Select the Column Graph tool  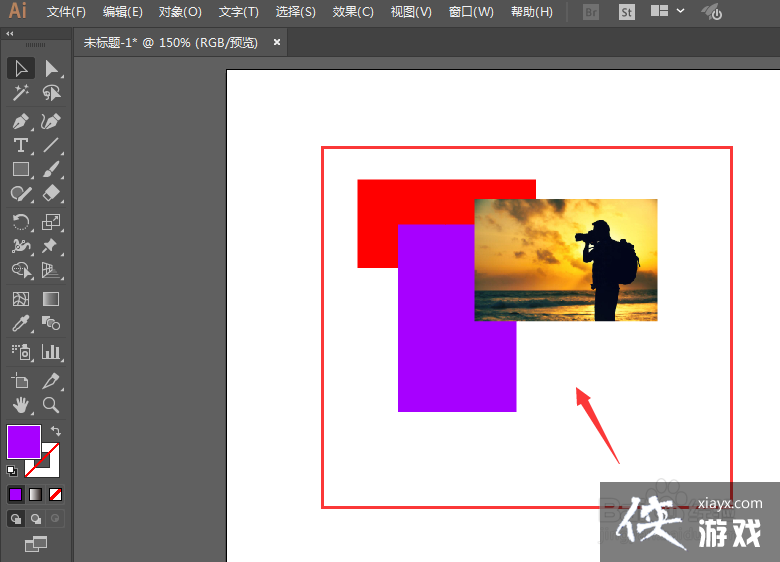tap(51, 352)
